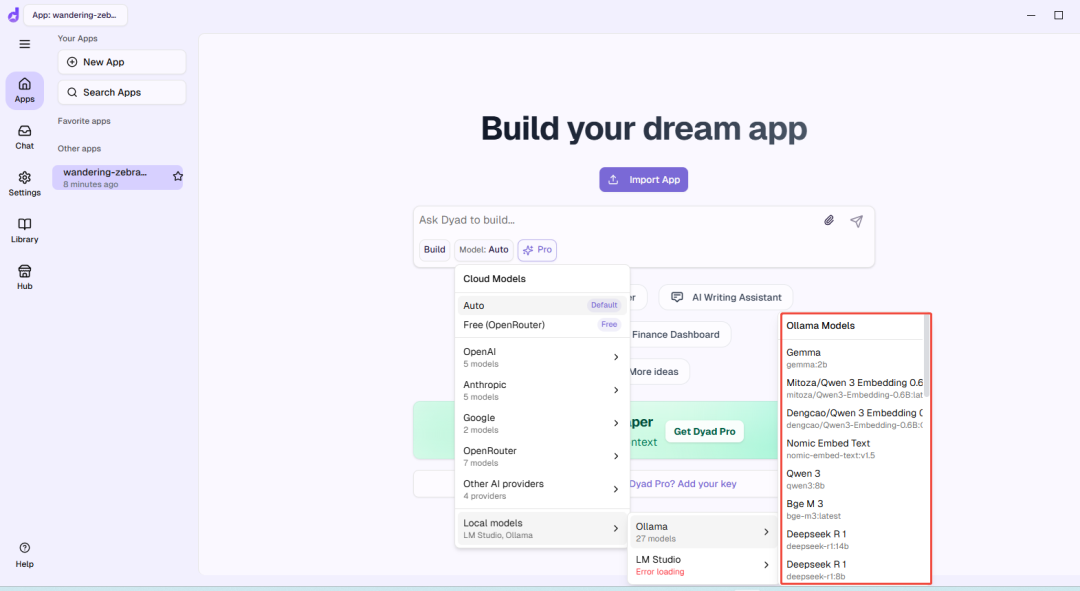Select the Bge M 3 model
Image resolution: width=1080 pixels, height=591 pixels.
coord(853,509)
